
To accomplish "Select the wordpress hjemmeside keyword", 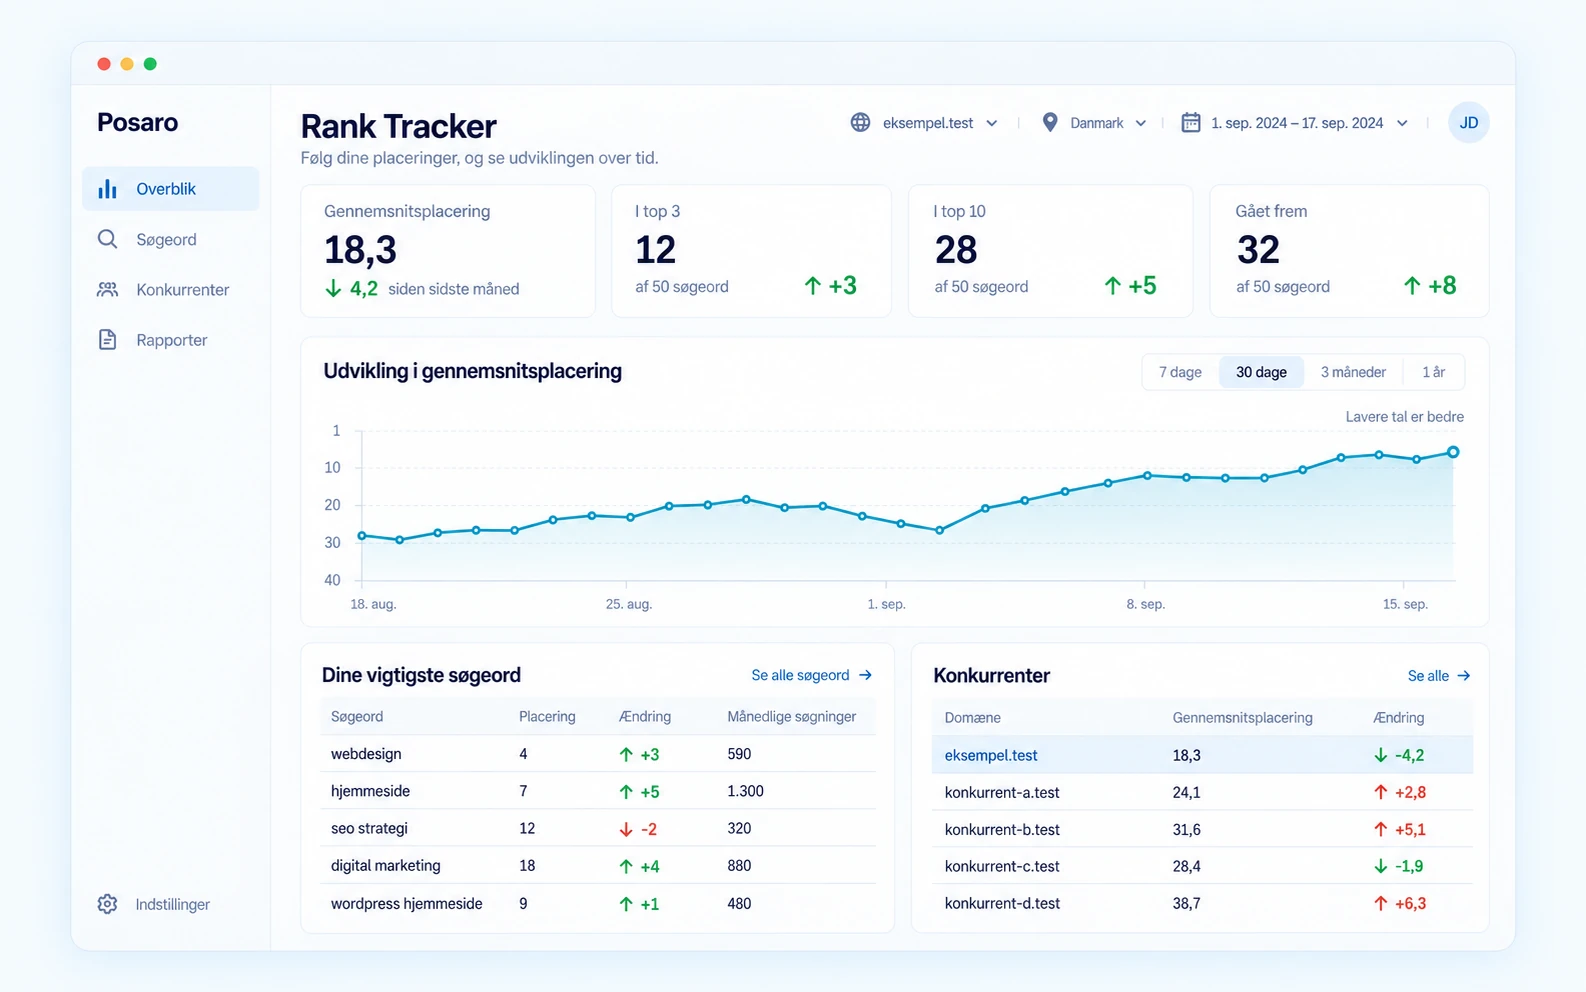I will click(406, 903).
